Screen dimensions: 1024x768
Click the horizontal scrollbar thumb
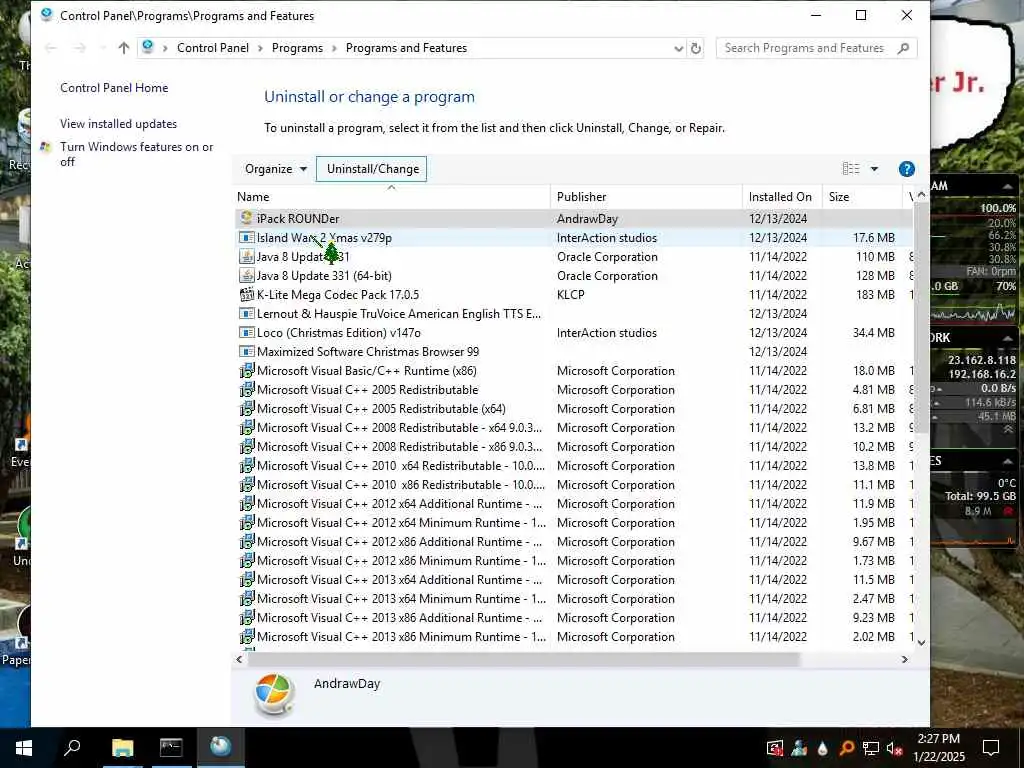[x=523, y=660]
